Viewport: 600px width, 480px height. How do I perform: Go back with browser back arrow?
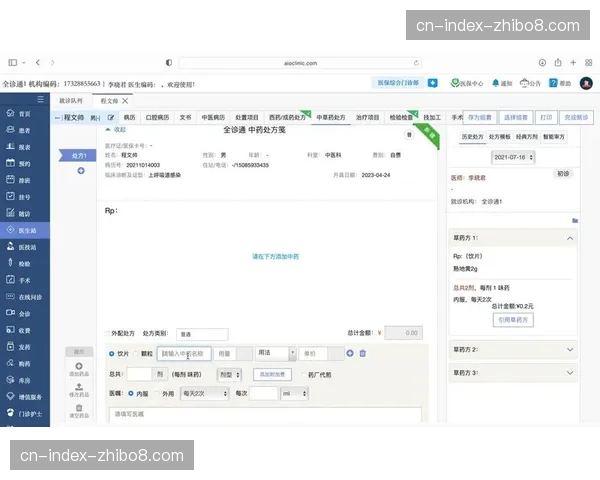(x=38, y=62)
